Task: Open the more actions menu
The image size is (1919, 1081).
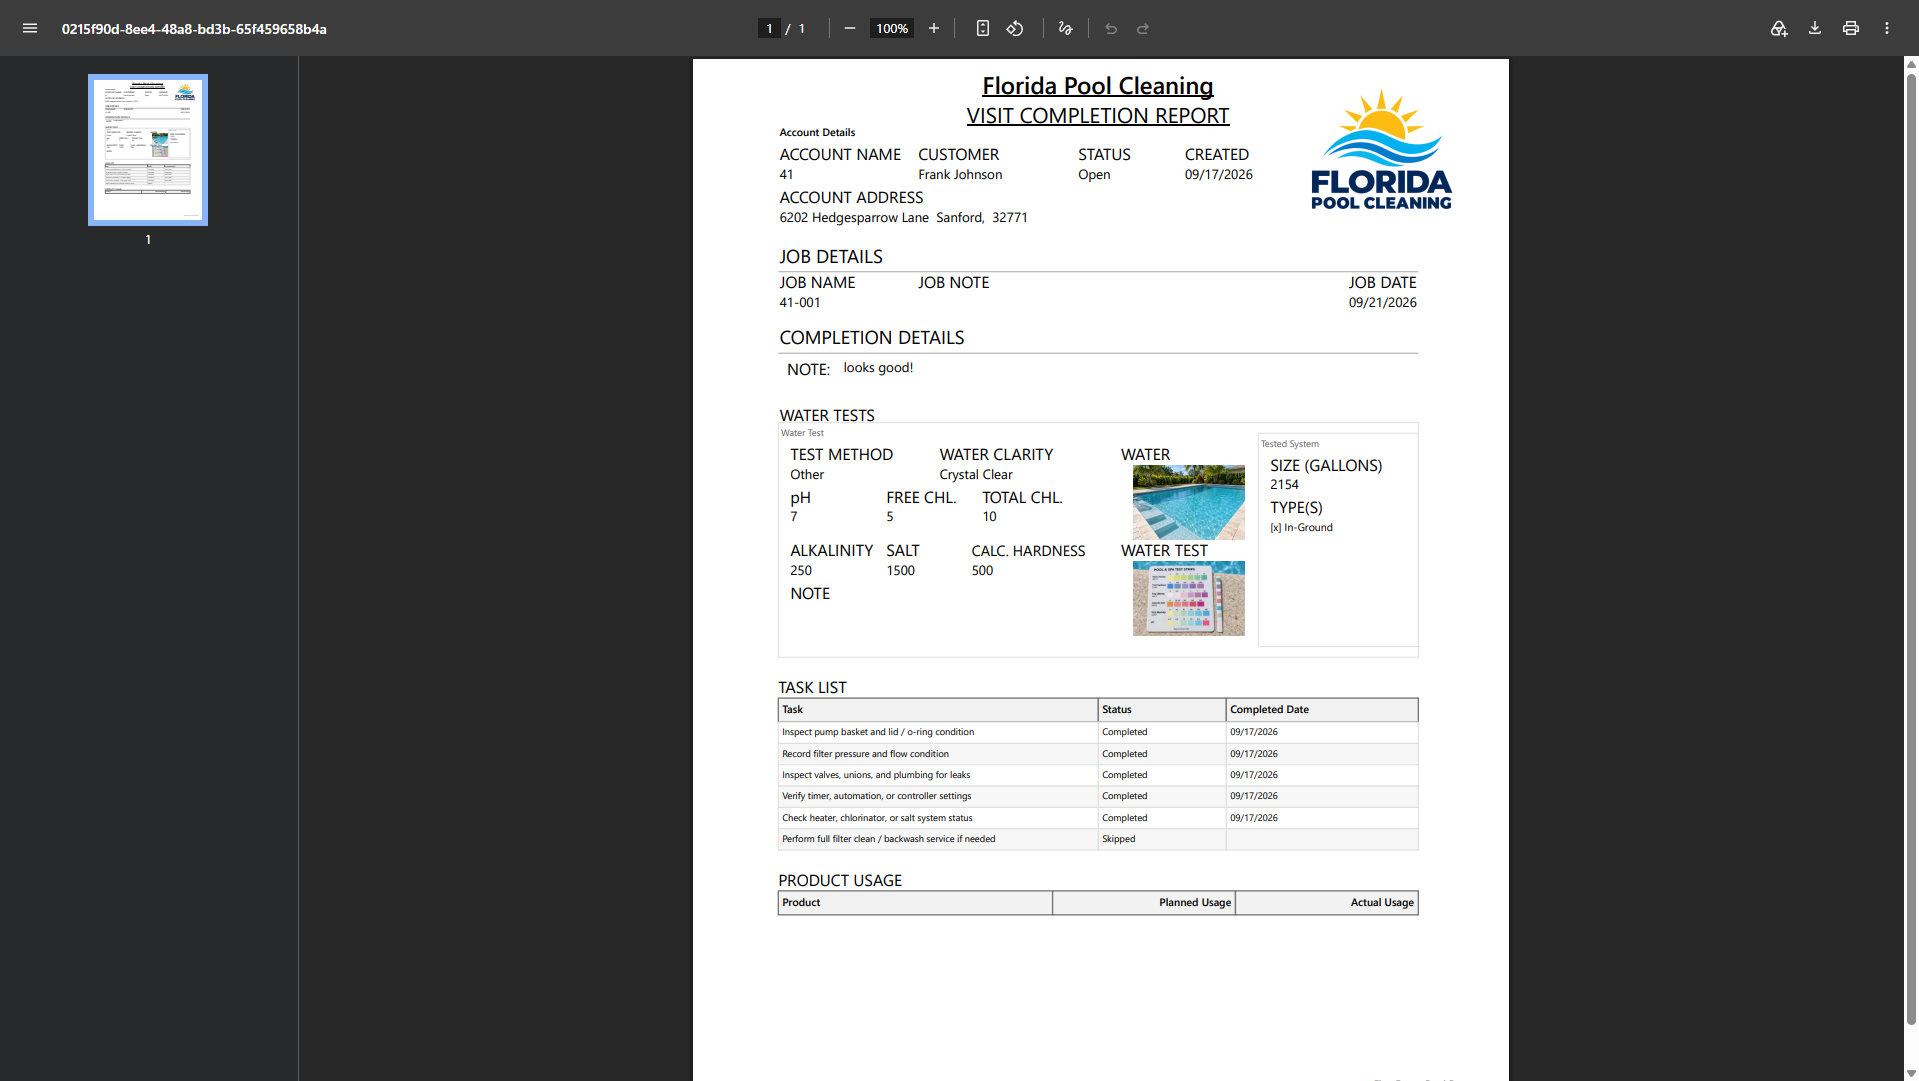Action: pos(1887,28)
